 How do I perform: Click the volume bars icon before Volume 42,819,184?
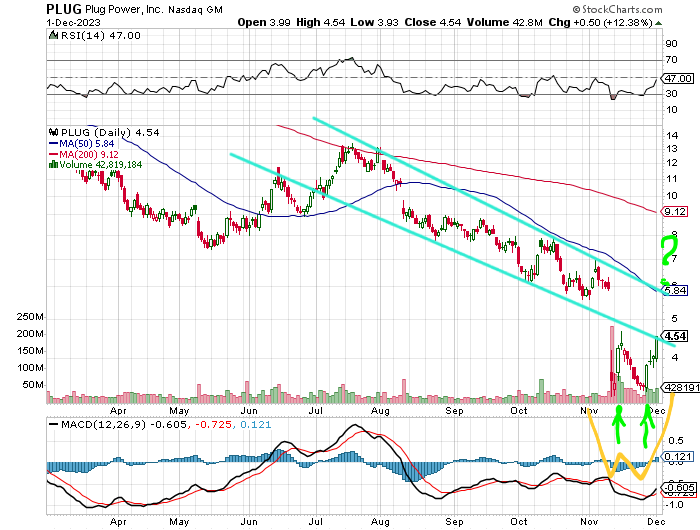[x=53, y=165]
